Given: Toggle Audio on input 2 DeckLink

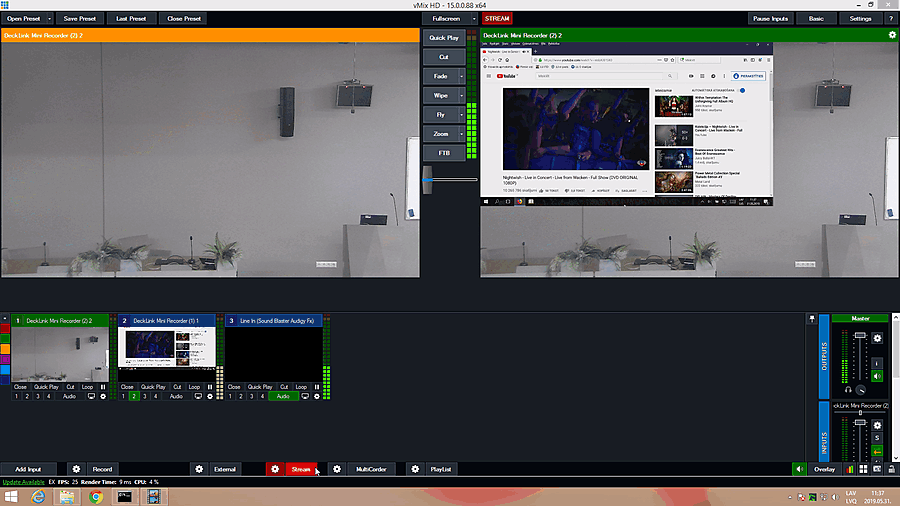Looking at the screenshot, I should click(176, 396).
